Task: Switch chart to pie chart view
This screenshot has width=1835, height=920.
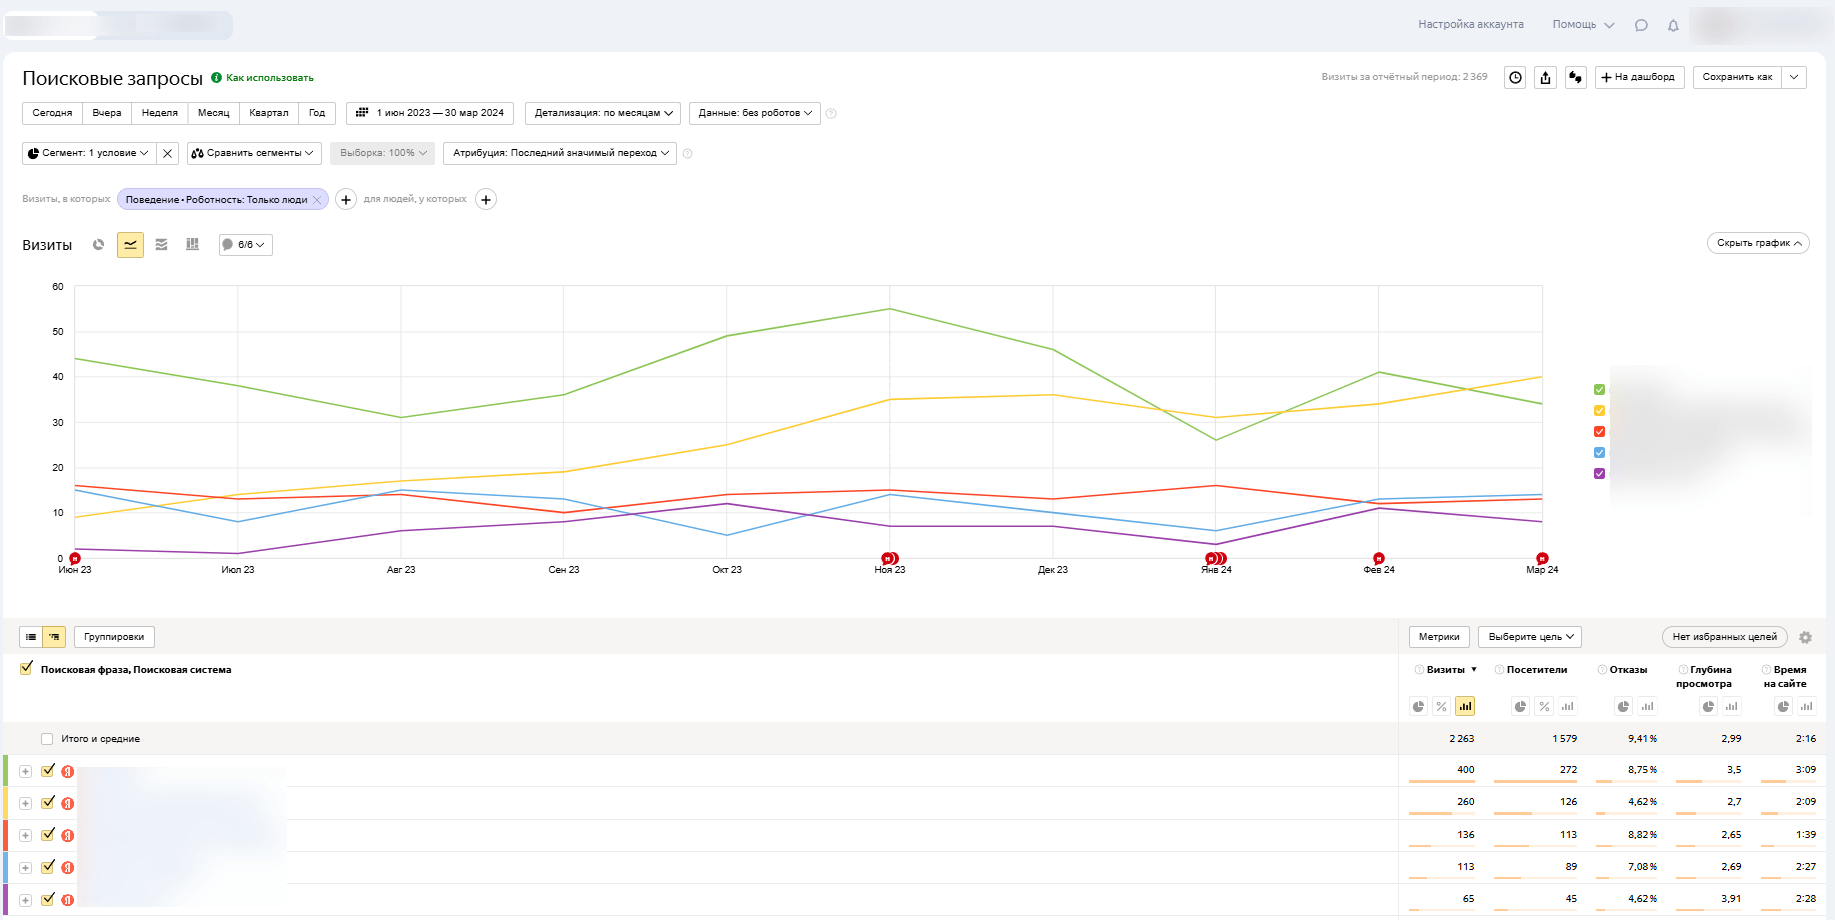Action: [x=98, y=245]
